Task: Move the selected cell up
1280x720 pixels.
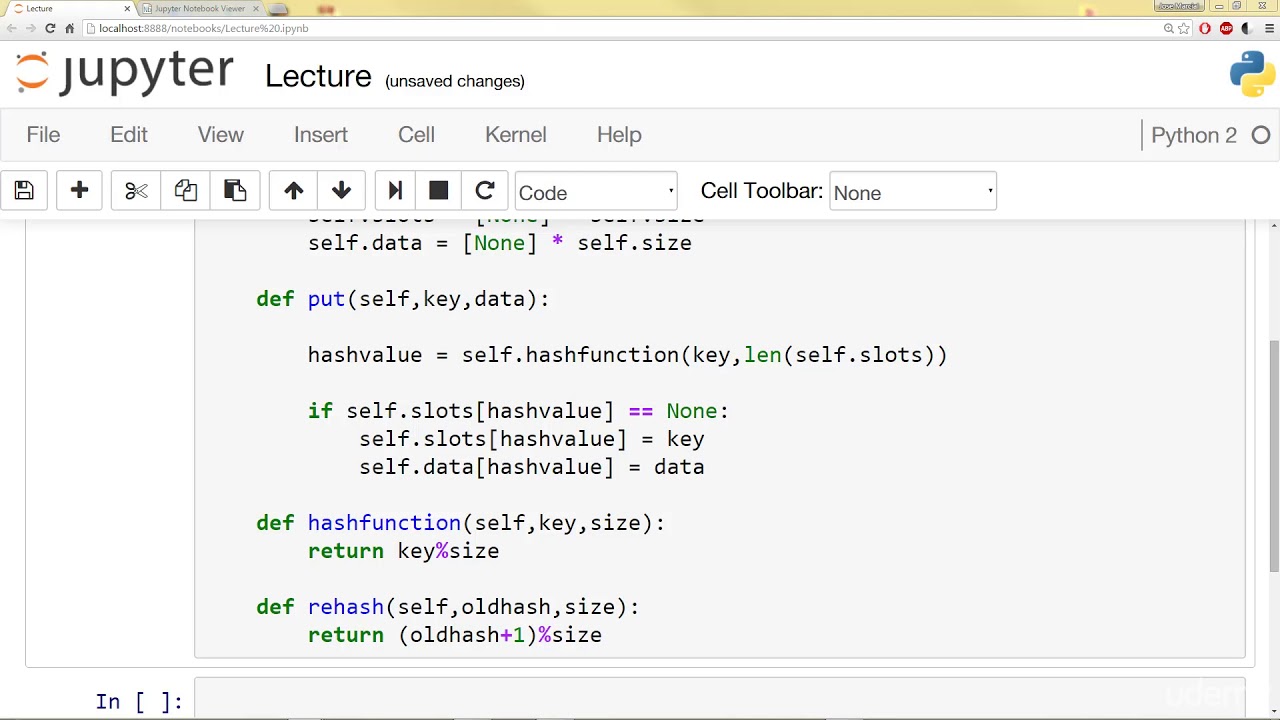Action: point(293,191)
